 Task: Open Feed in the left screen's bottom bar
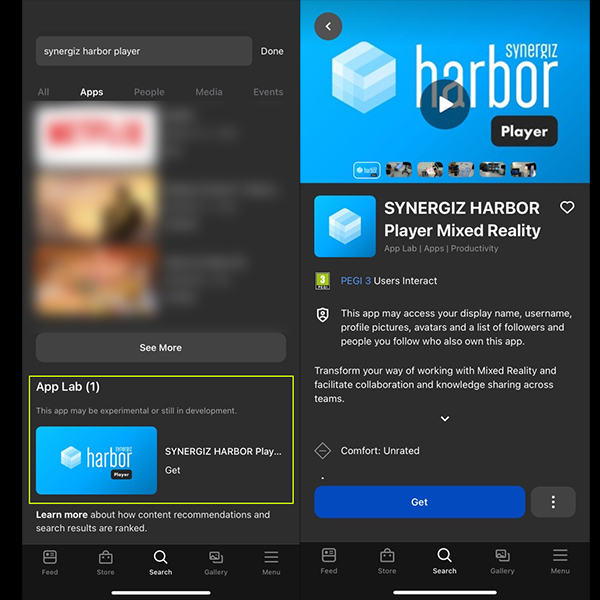point(50,562)
